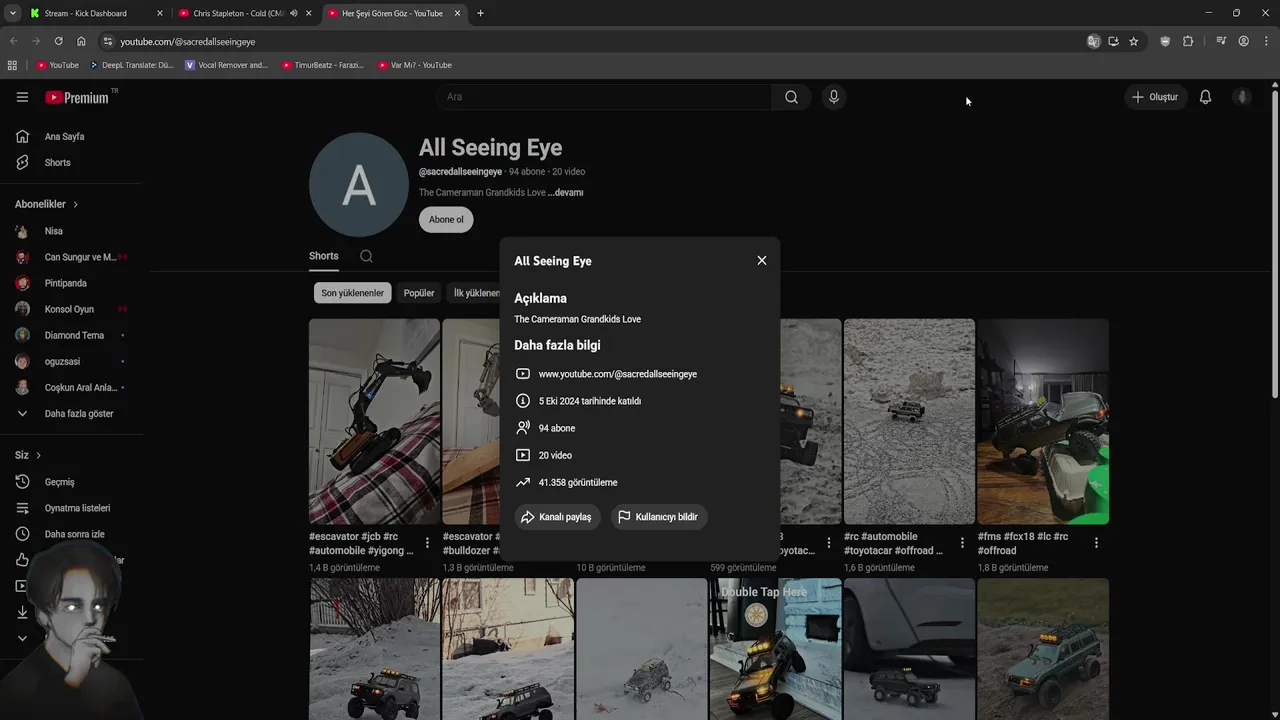Click into the Ara search field
The image size is (1280, 720).
click(603, 97)
